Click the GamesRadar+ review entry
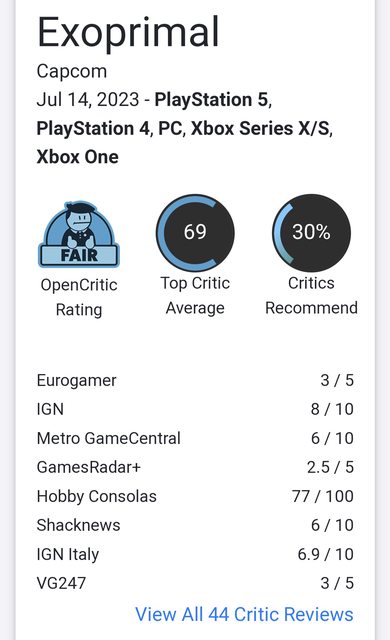This screenshot has height=640, width=390. 195,467
